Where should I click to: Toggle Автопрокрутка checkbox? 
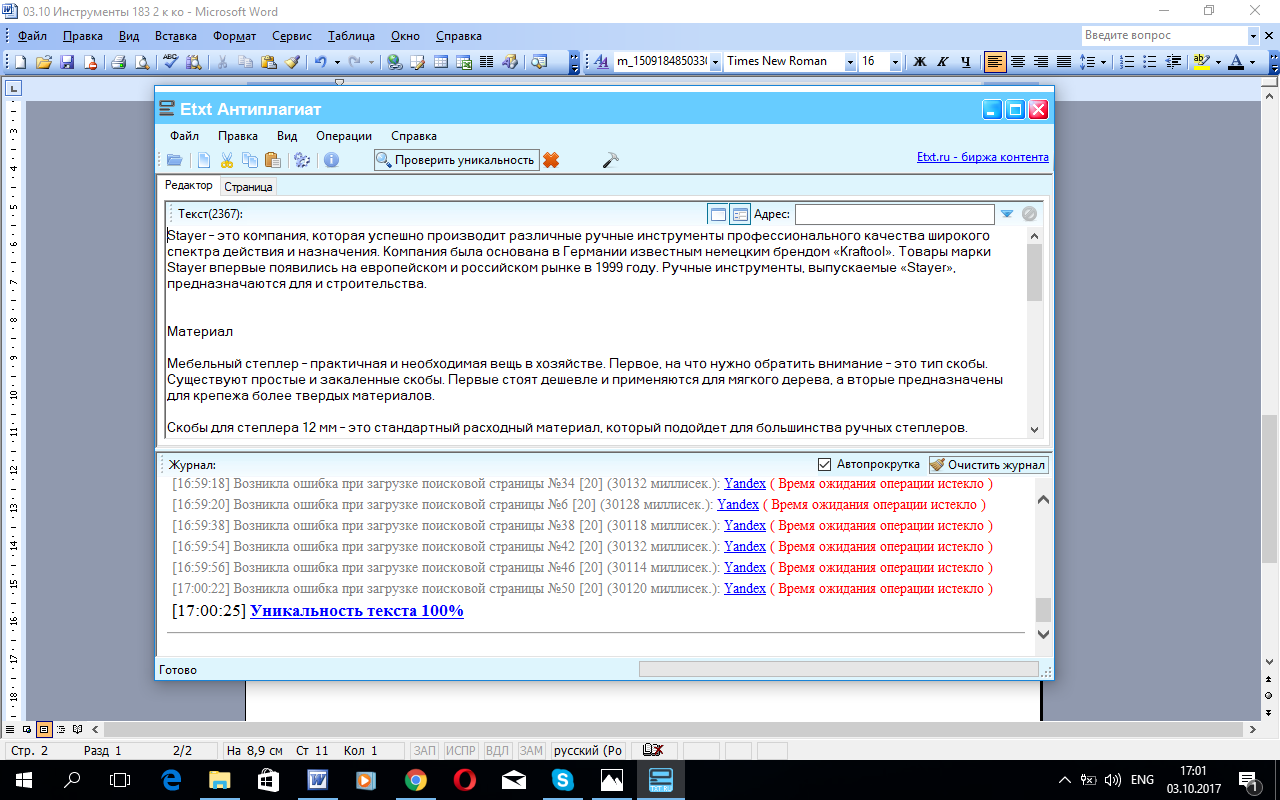825,464
